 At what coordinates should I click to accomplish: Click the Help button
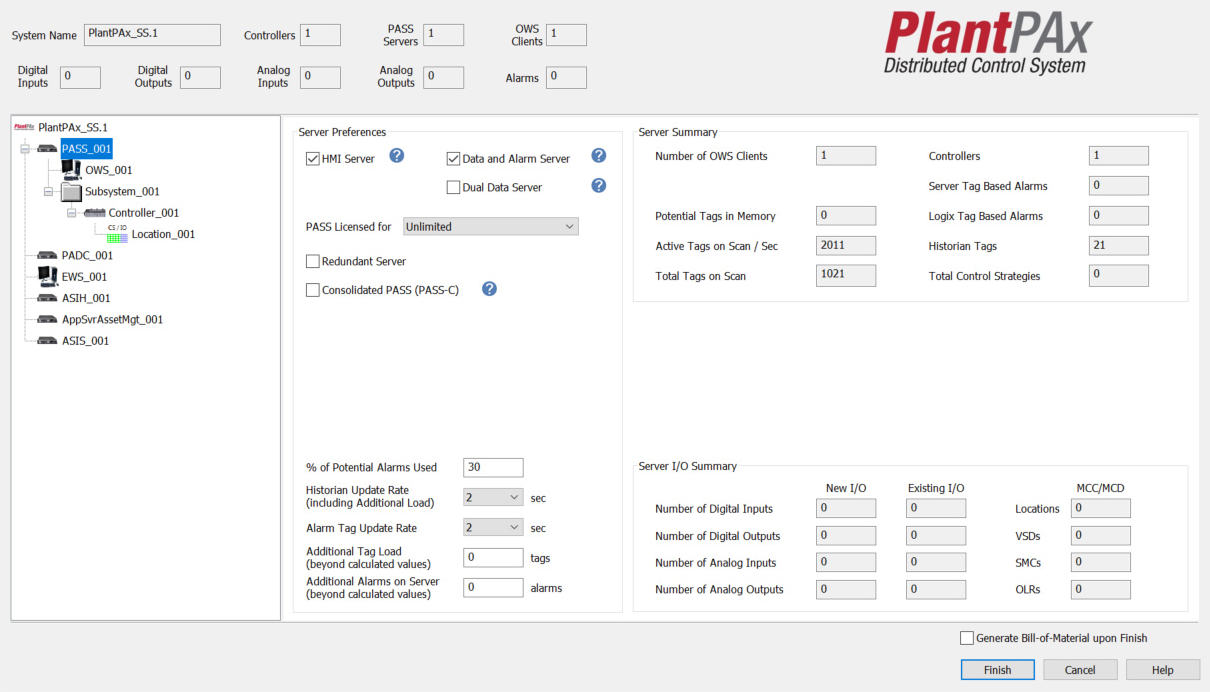click(1163, 670)
